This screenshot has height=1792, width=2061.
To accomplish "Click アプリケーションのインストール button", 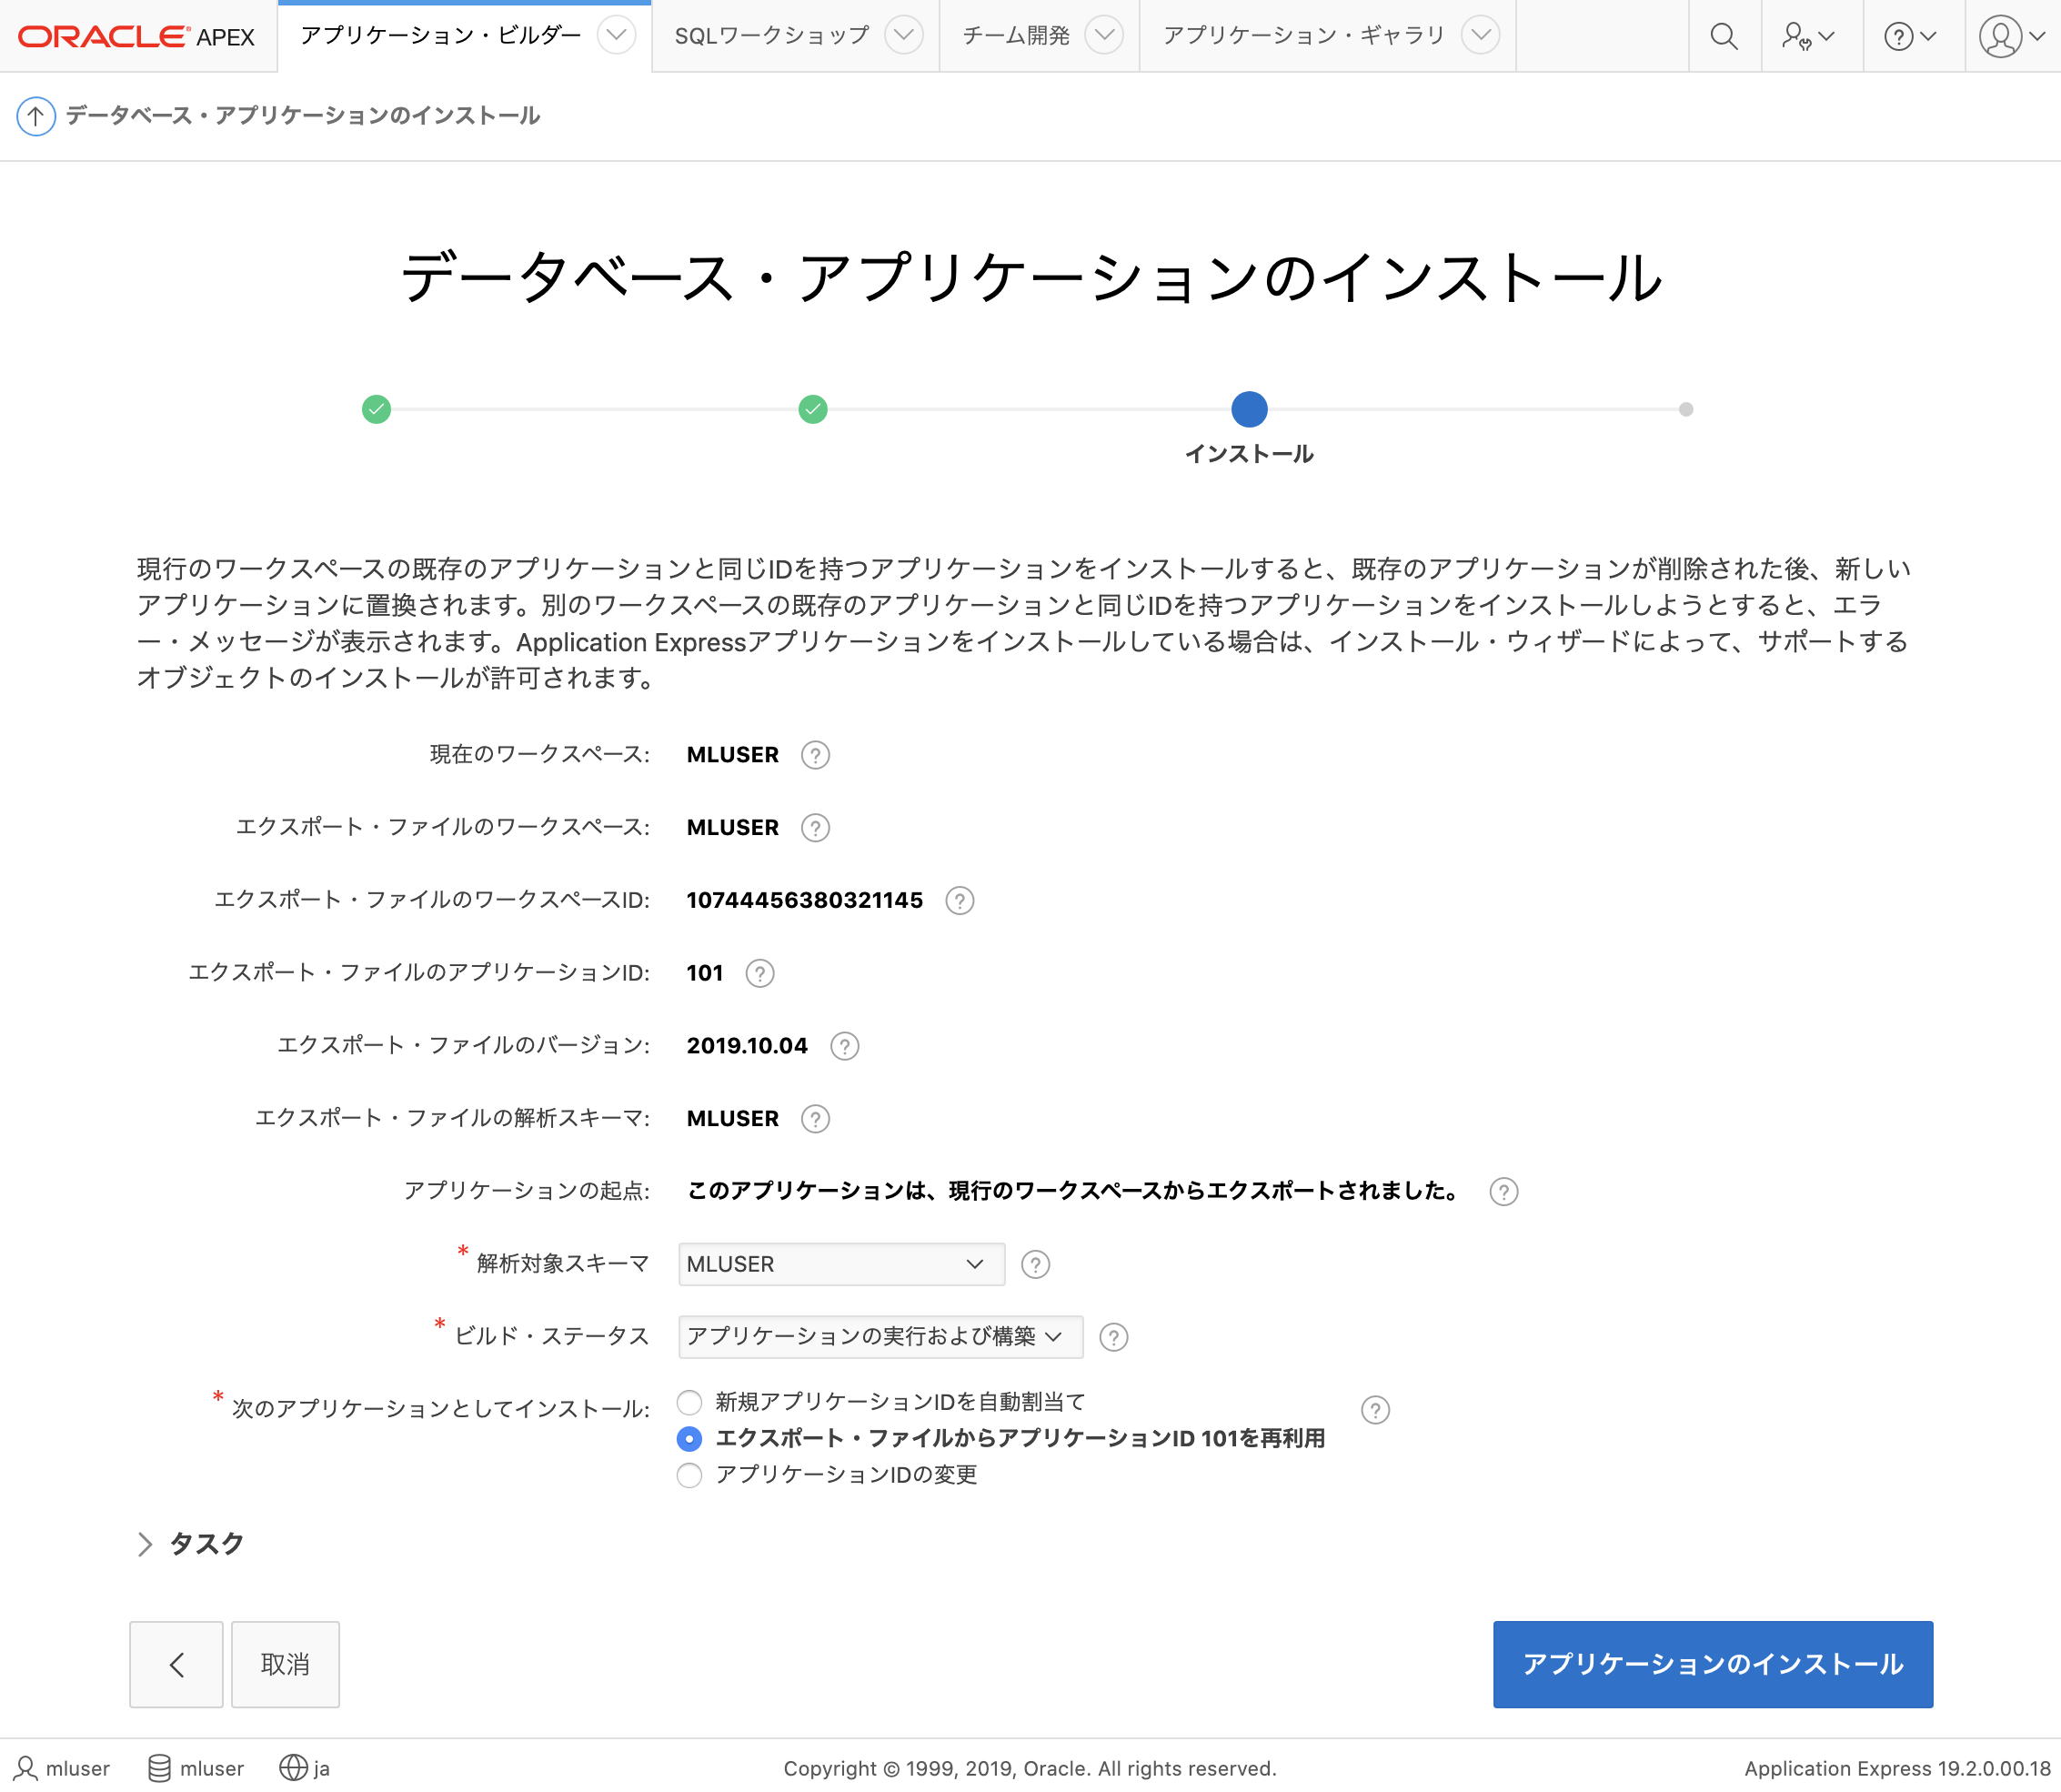I will [x=1712, y=1664].
